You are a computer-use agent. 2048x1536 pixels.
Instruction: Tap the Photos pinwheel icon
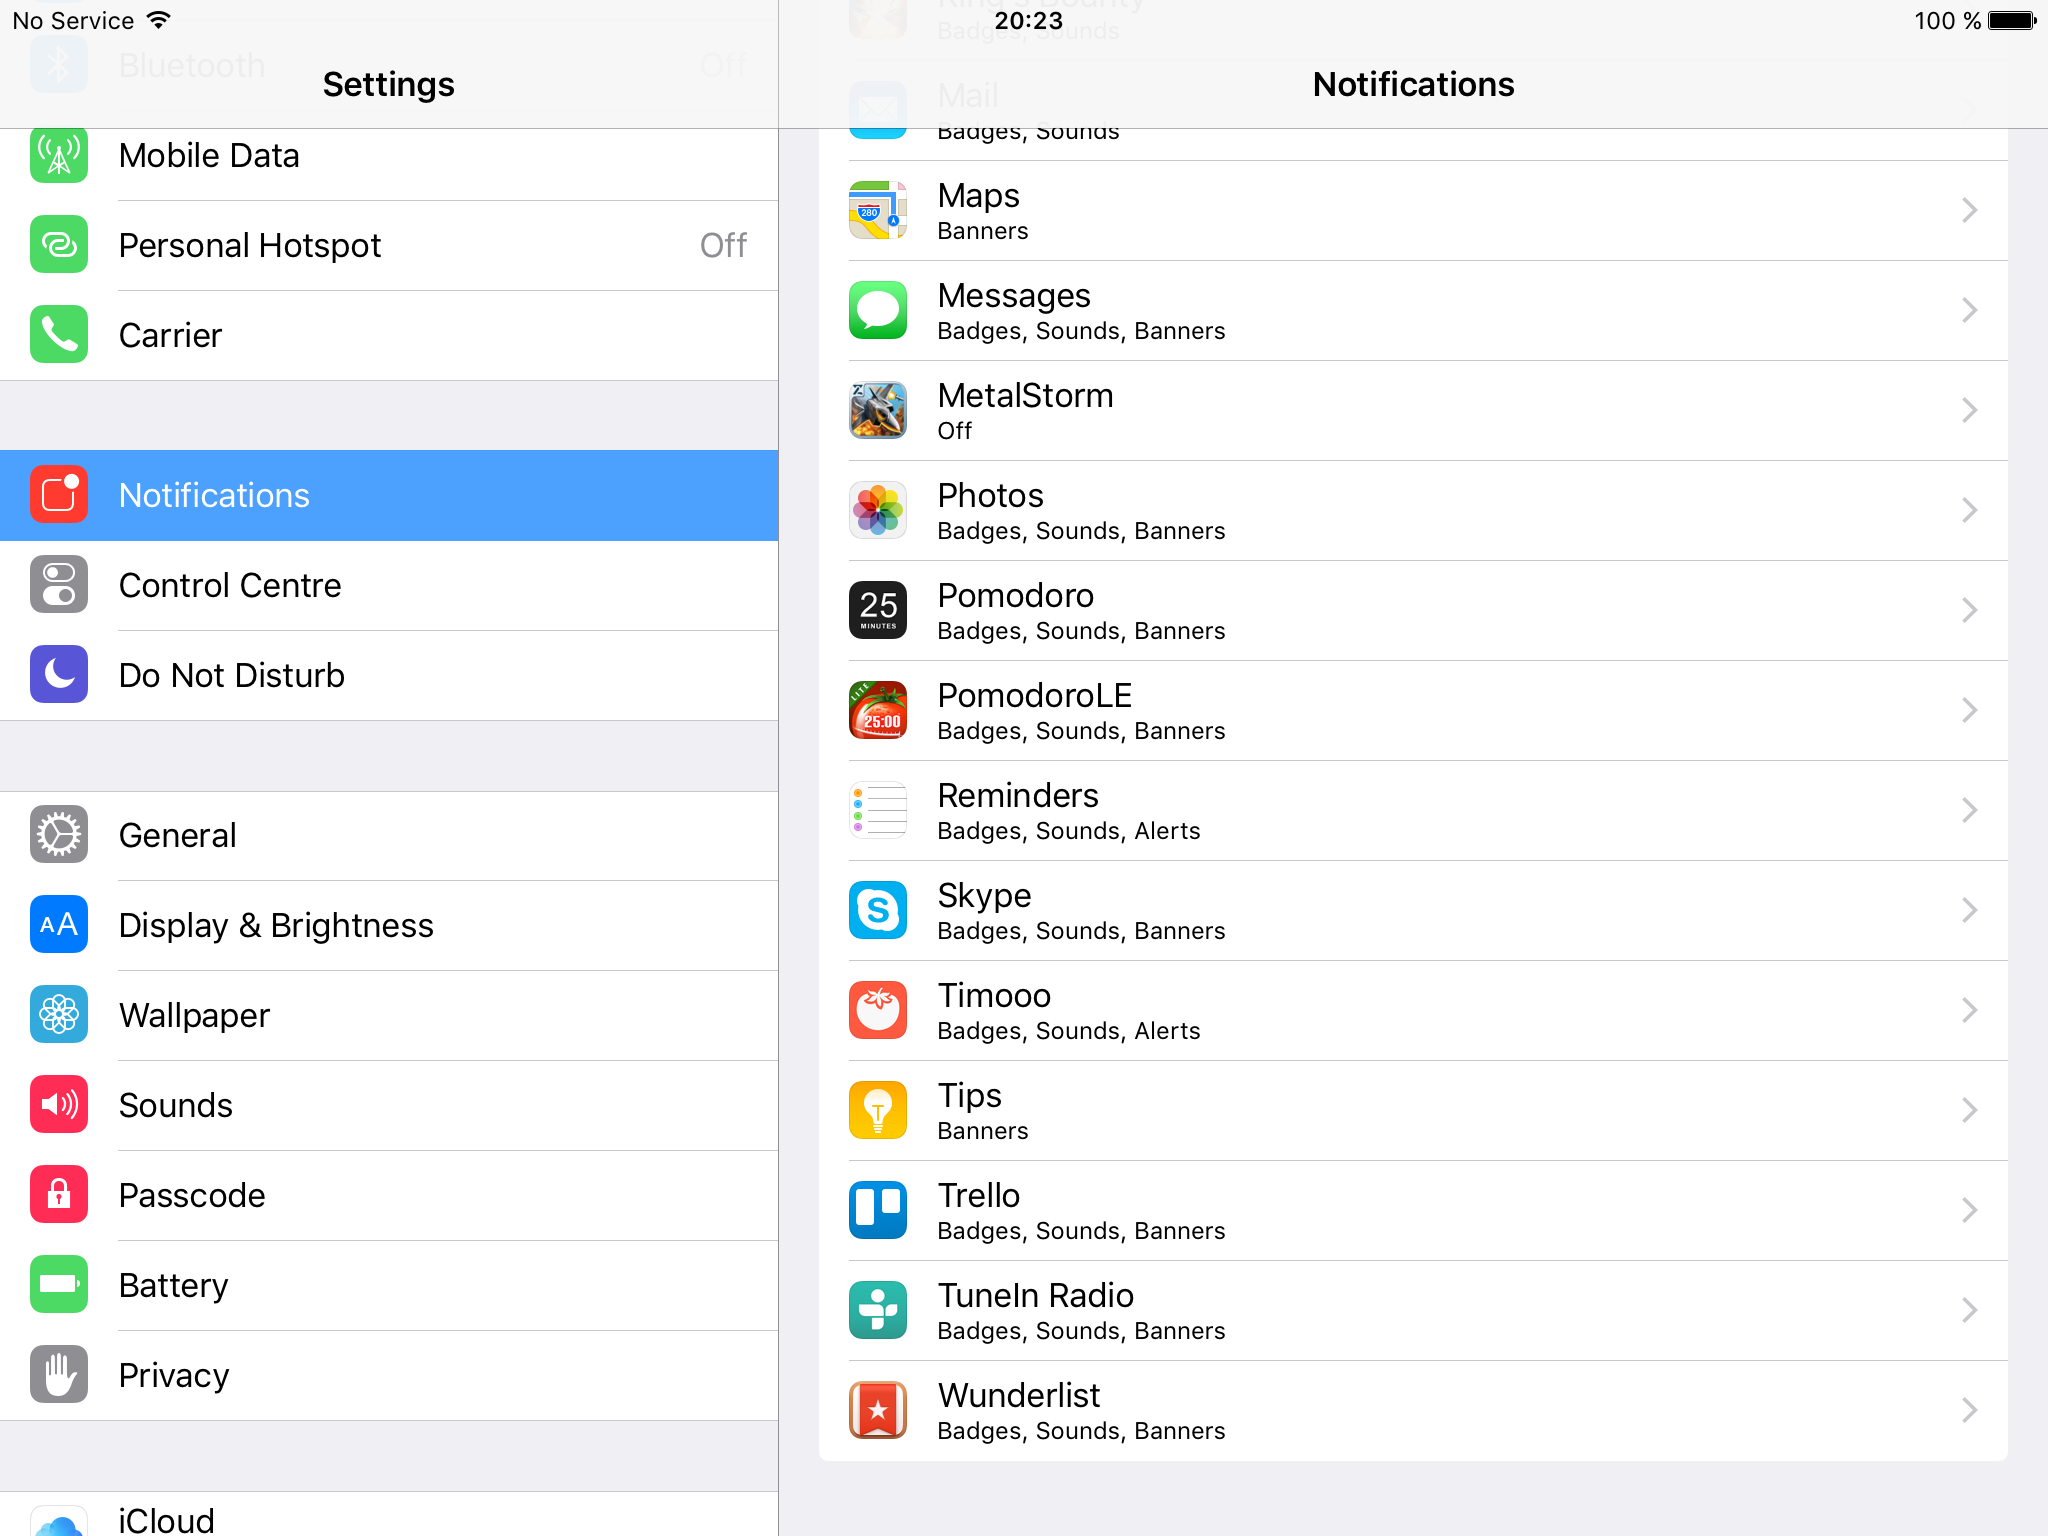tap(878, 510)
